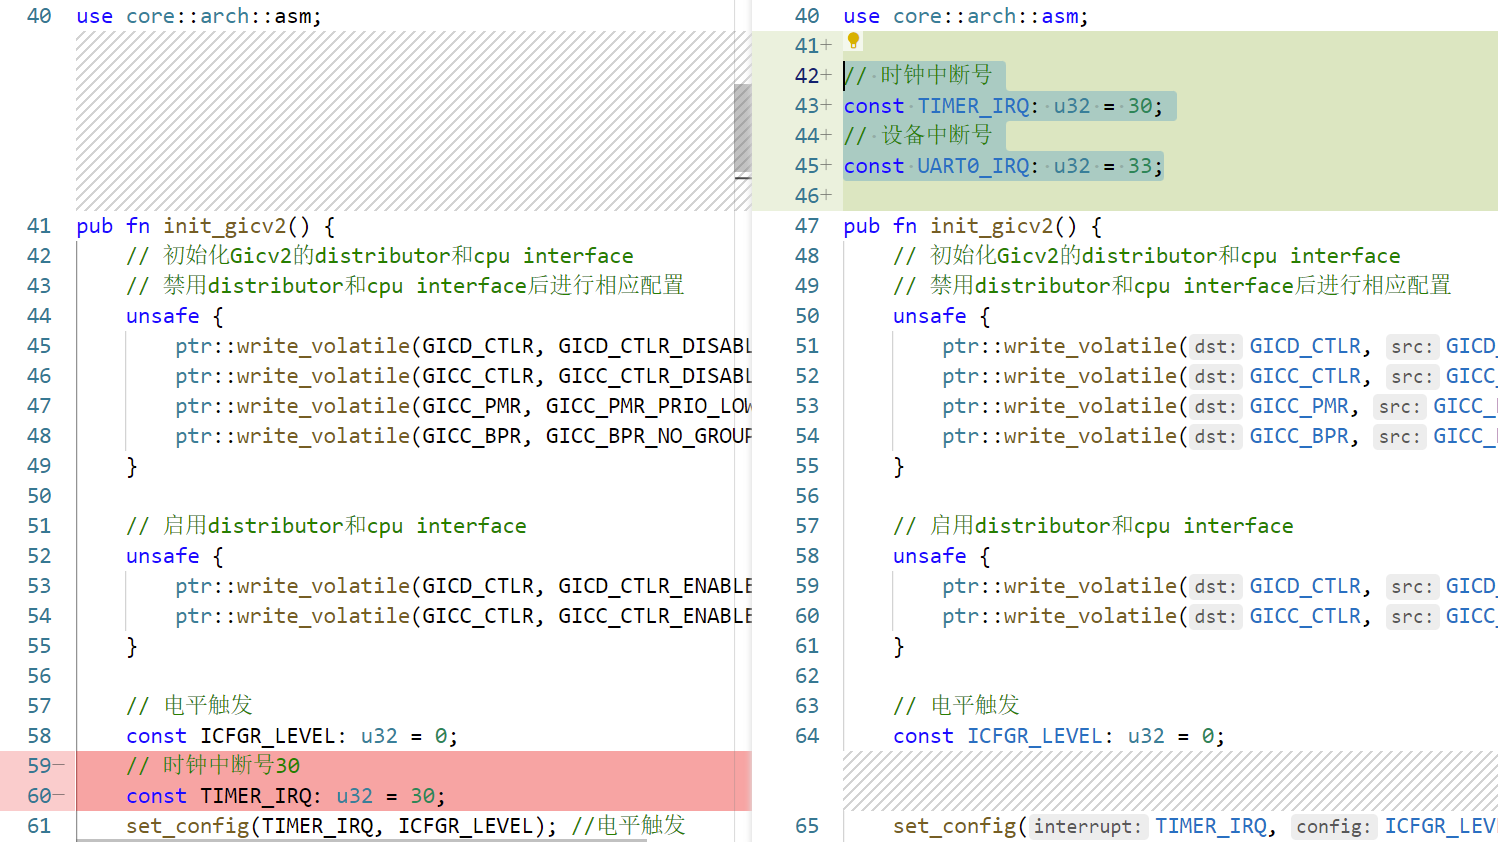The height and width of the screenshot is (842, 1498).
Task: Click the config: inlay hint on line 65
Action: [1333, 827]
